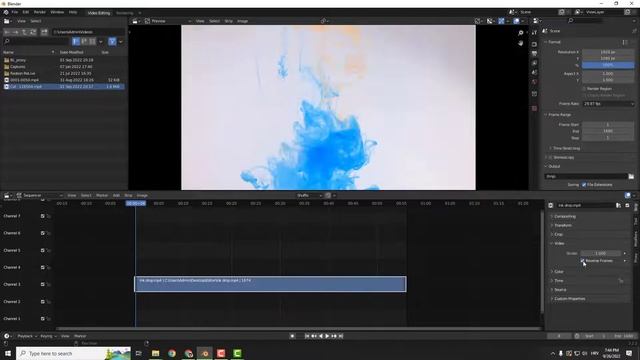
Task: Open the File menu
Action: point(15,12)
